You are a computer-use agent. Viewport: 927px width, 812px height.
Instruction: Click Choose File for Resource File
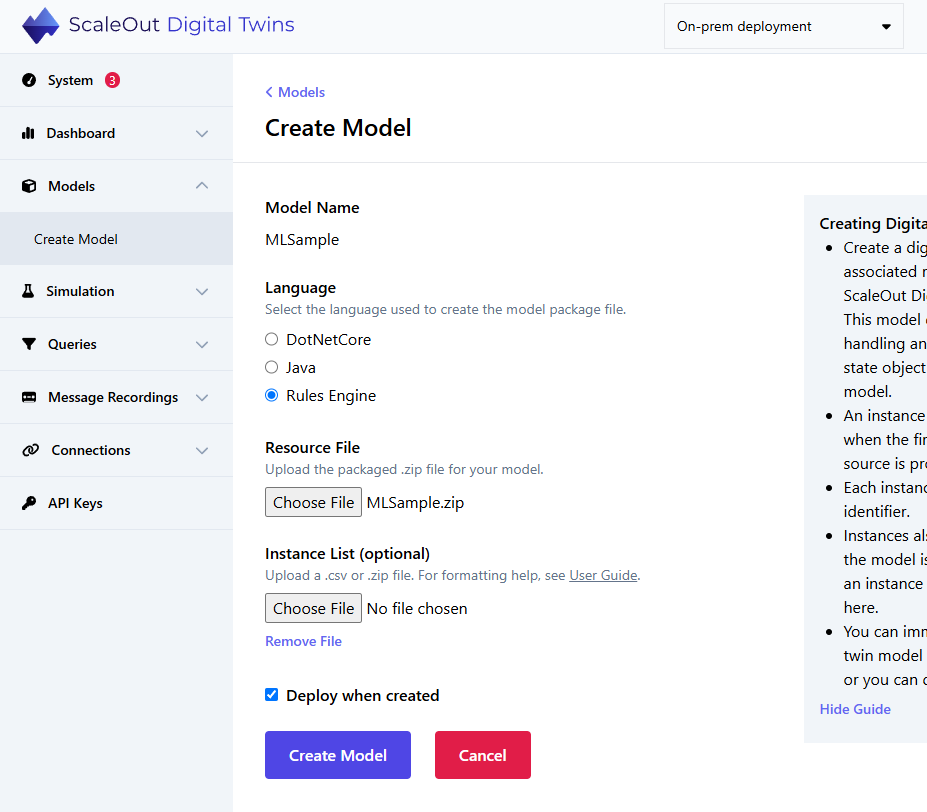point(313,502)
